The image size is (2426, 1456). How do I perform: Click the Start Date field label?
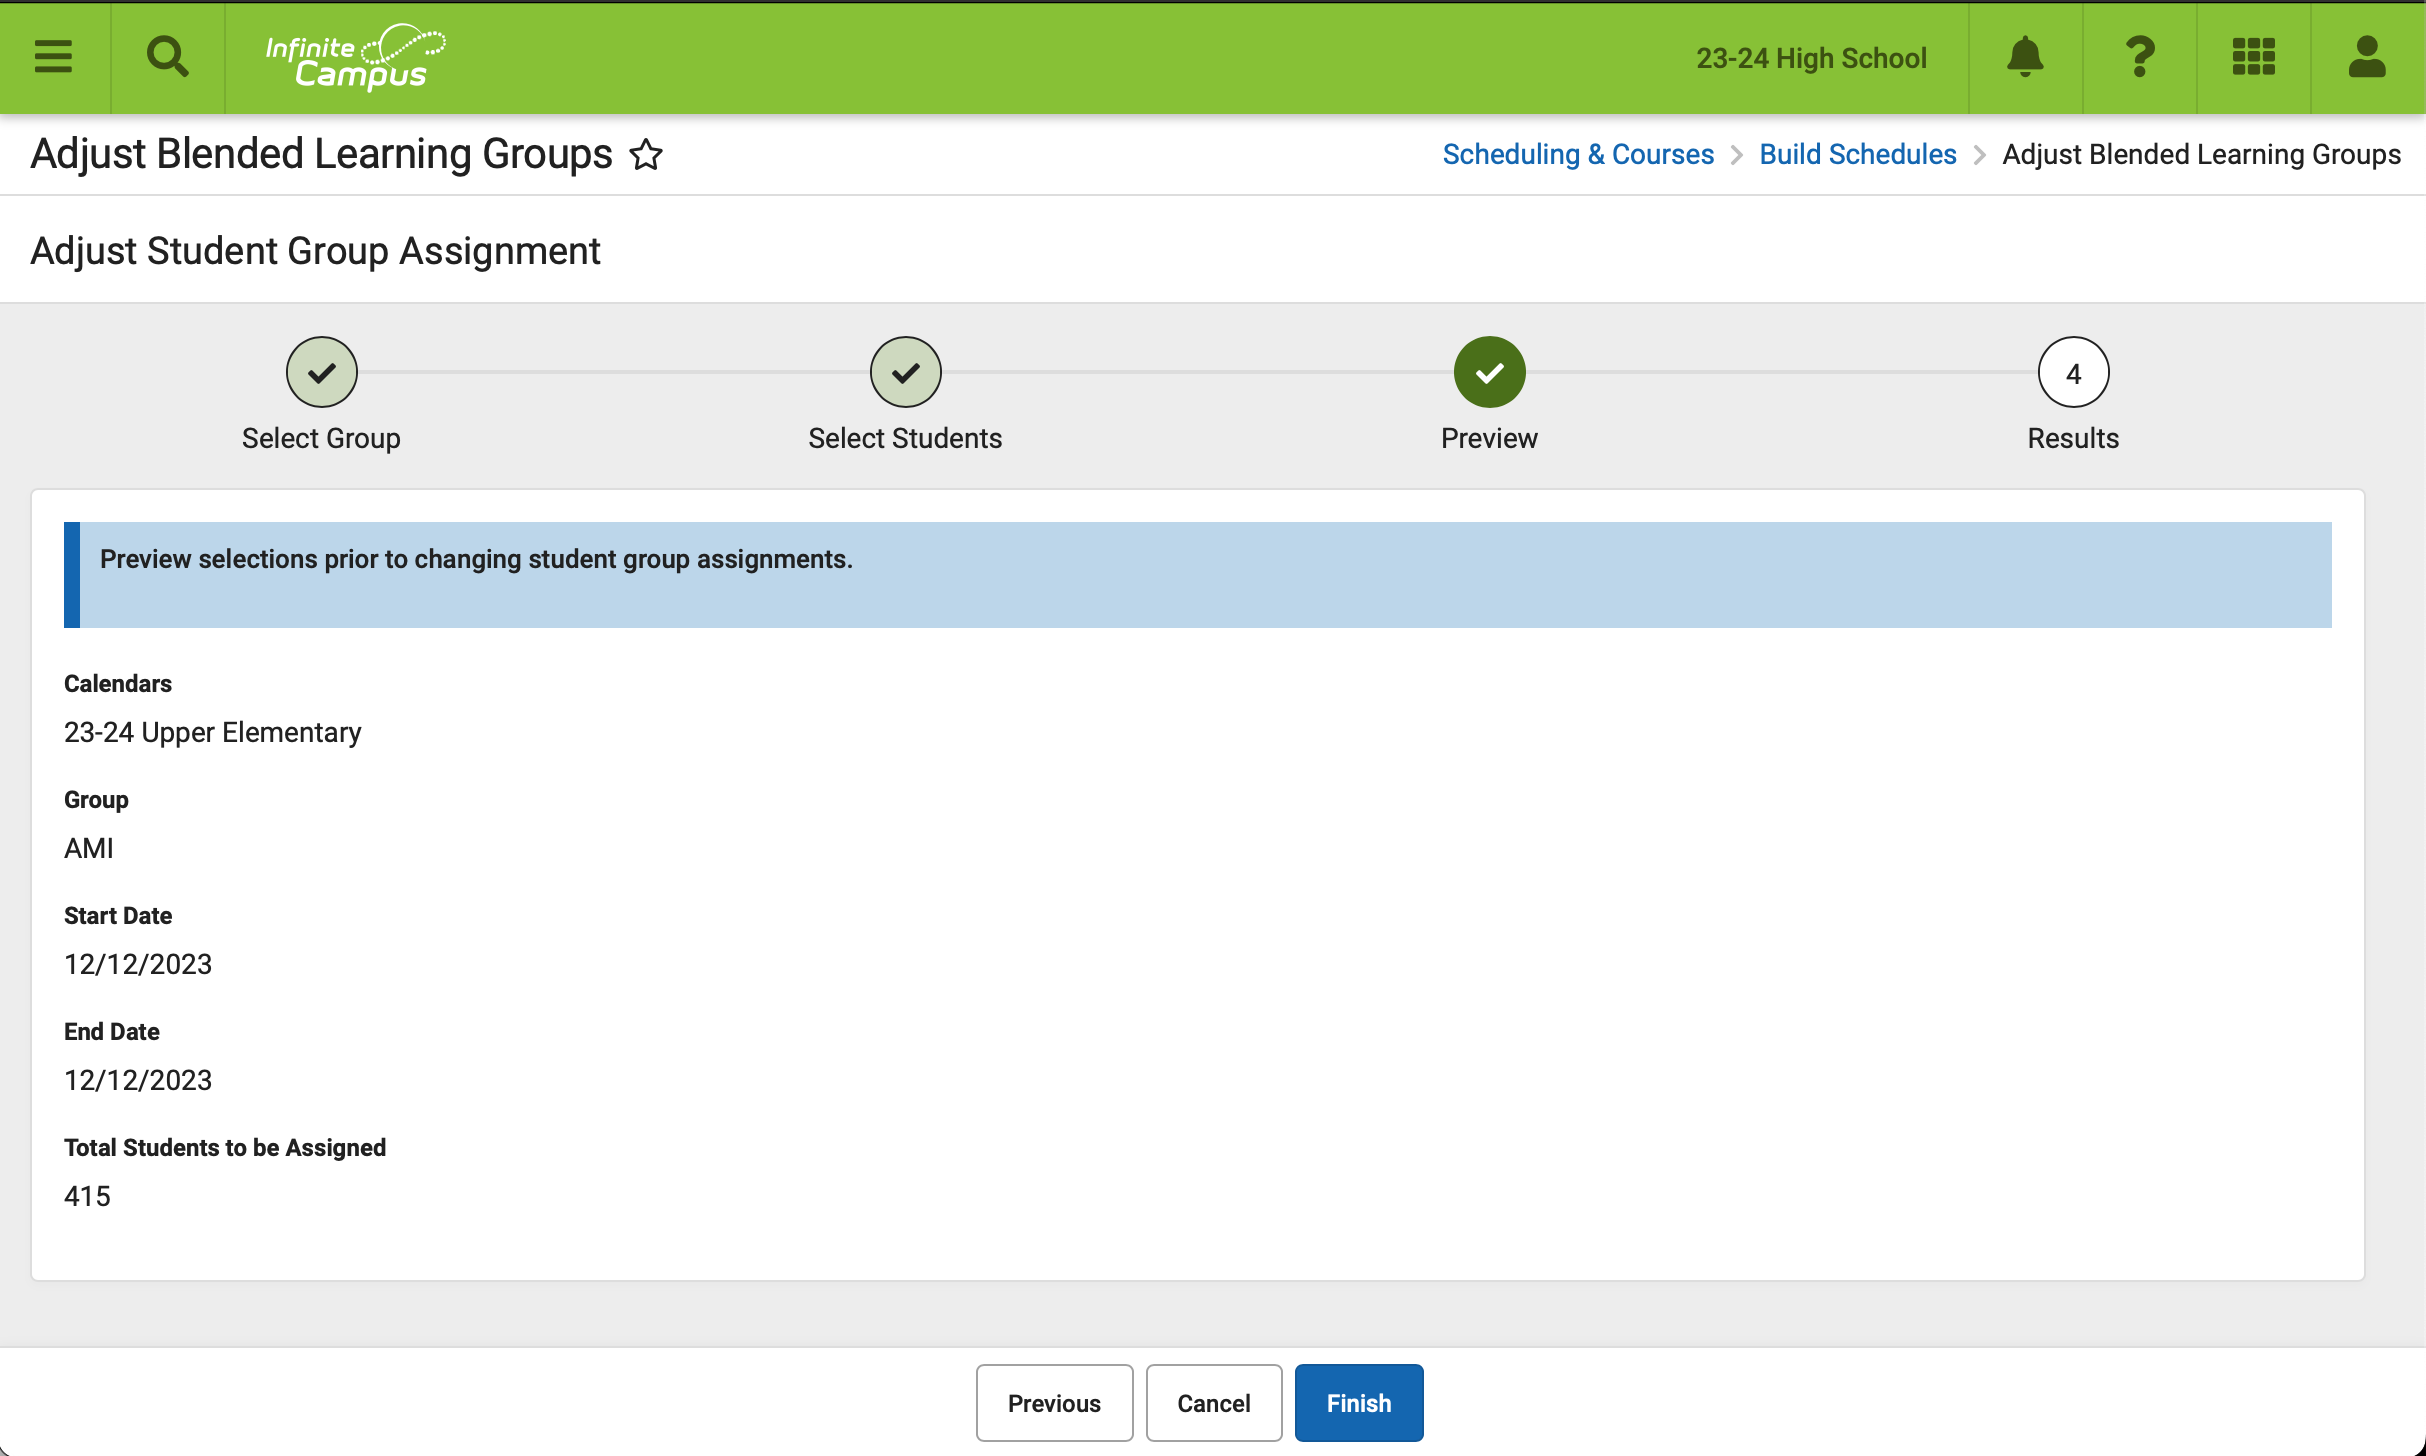click(x=118, y=916)
